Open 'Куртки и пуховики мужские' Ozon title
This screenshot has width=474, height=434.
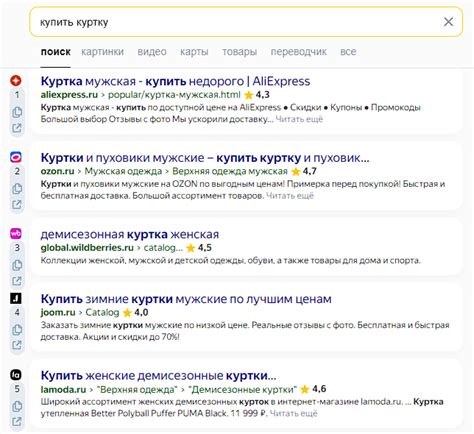pos(205,158)
